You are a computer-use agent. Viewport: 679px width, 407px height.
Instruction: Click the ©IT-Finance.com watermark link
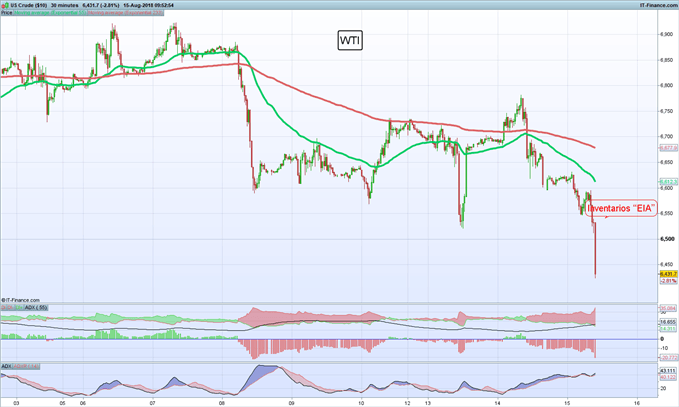(20, 300)
